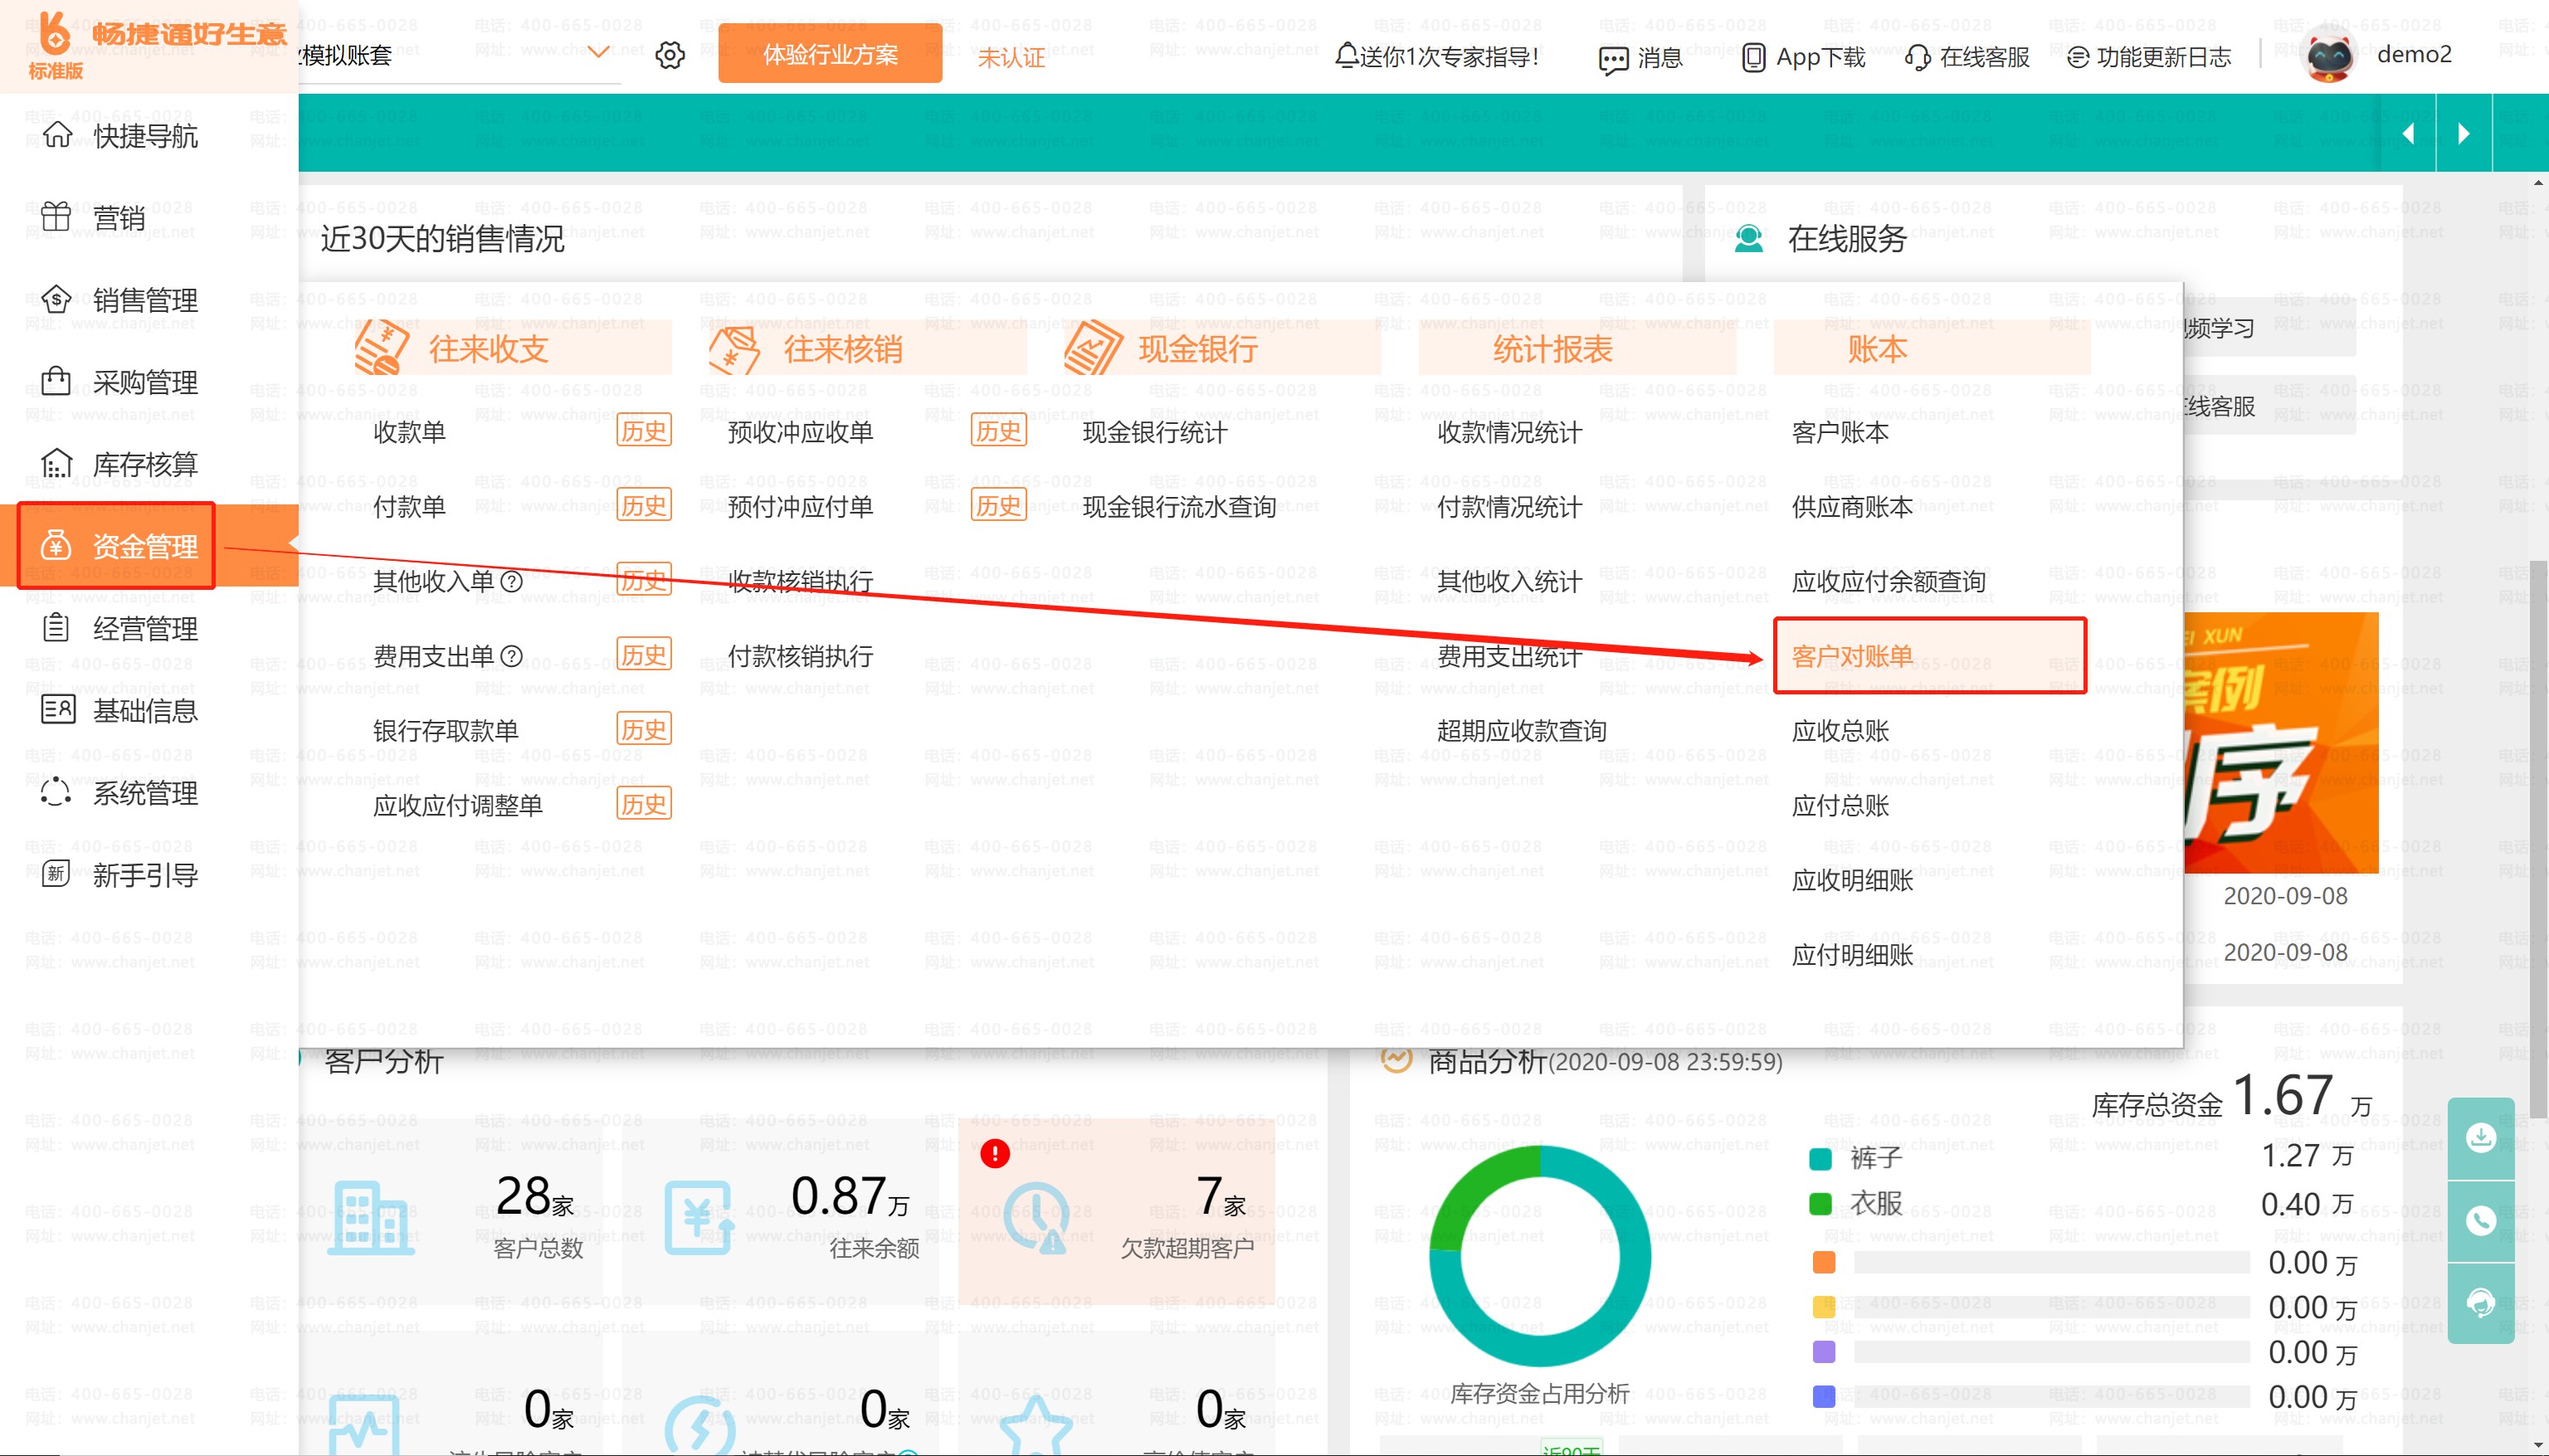
Task: Open 现金银行流水查询 link
Action: point(1178,507)
